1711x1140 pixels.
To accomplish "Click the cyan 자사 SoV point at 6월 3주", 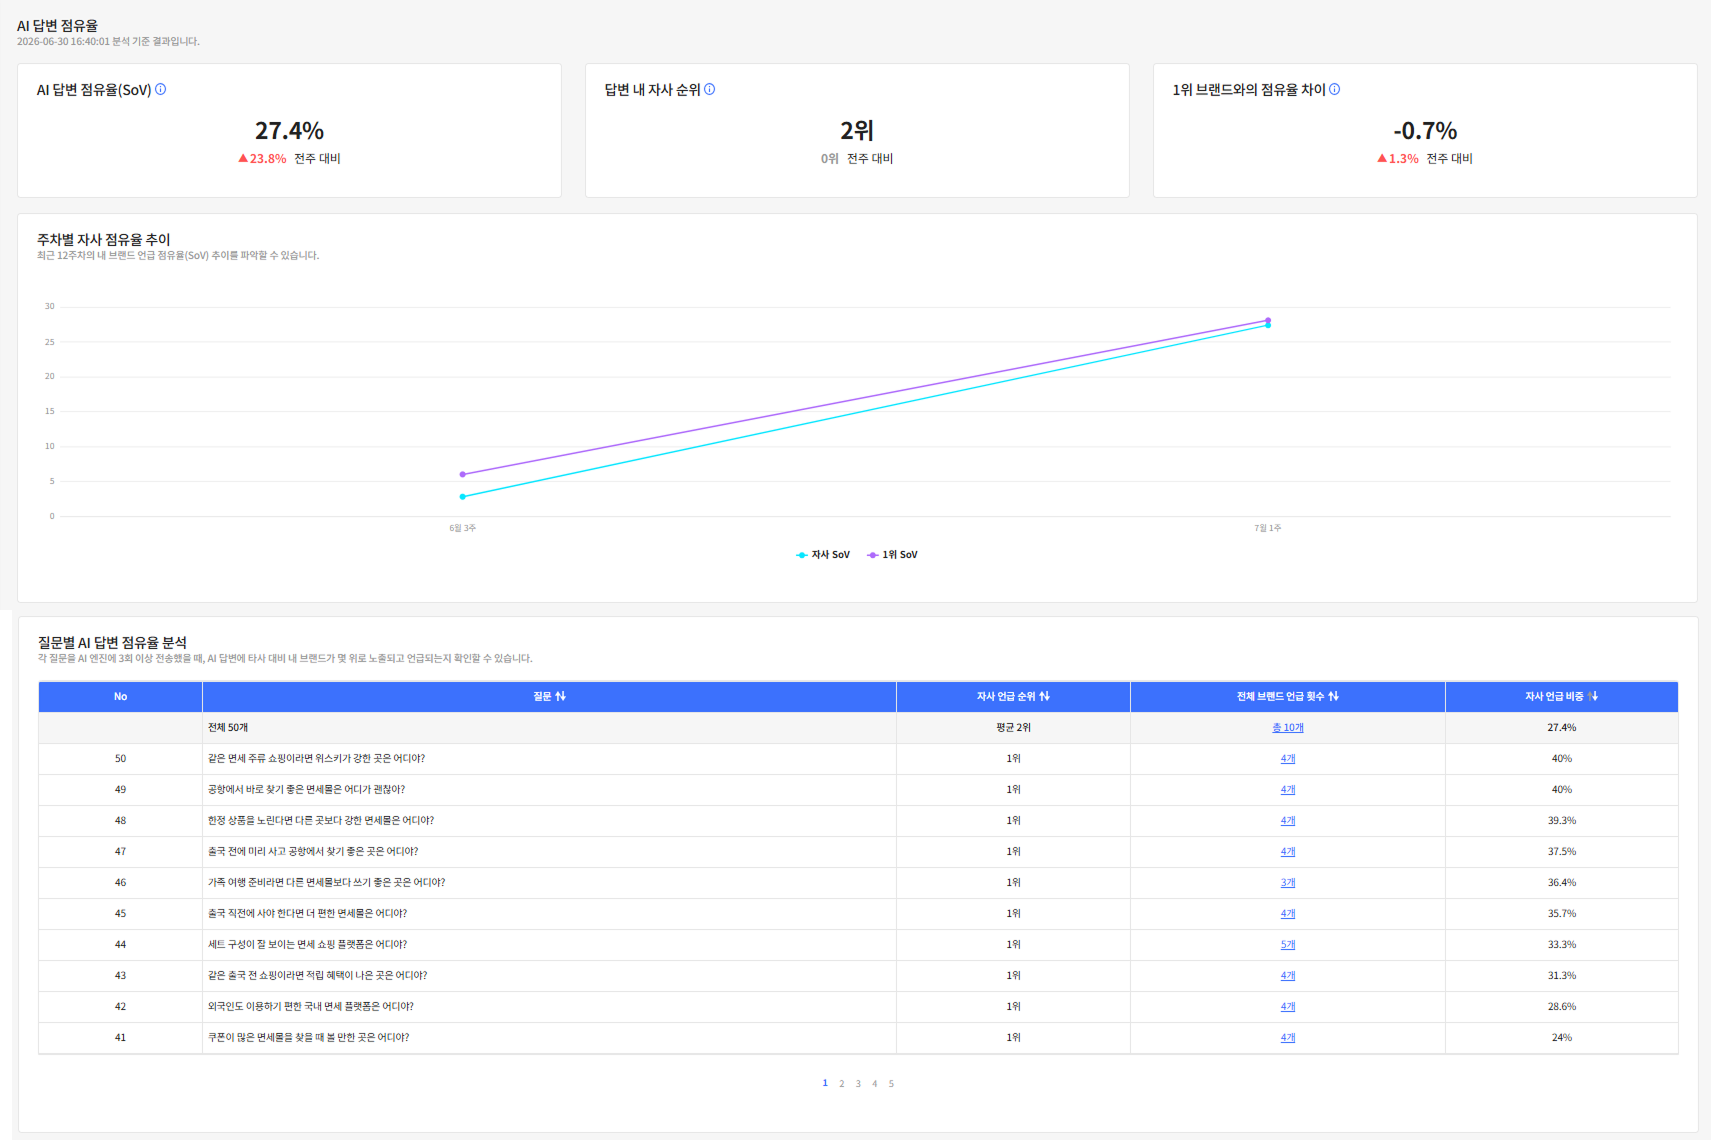I will click(x=462, y=497).
